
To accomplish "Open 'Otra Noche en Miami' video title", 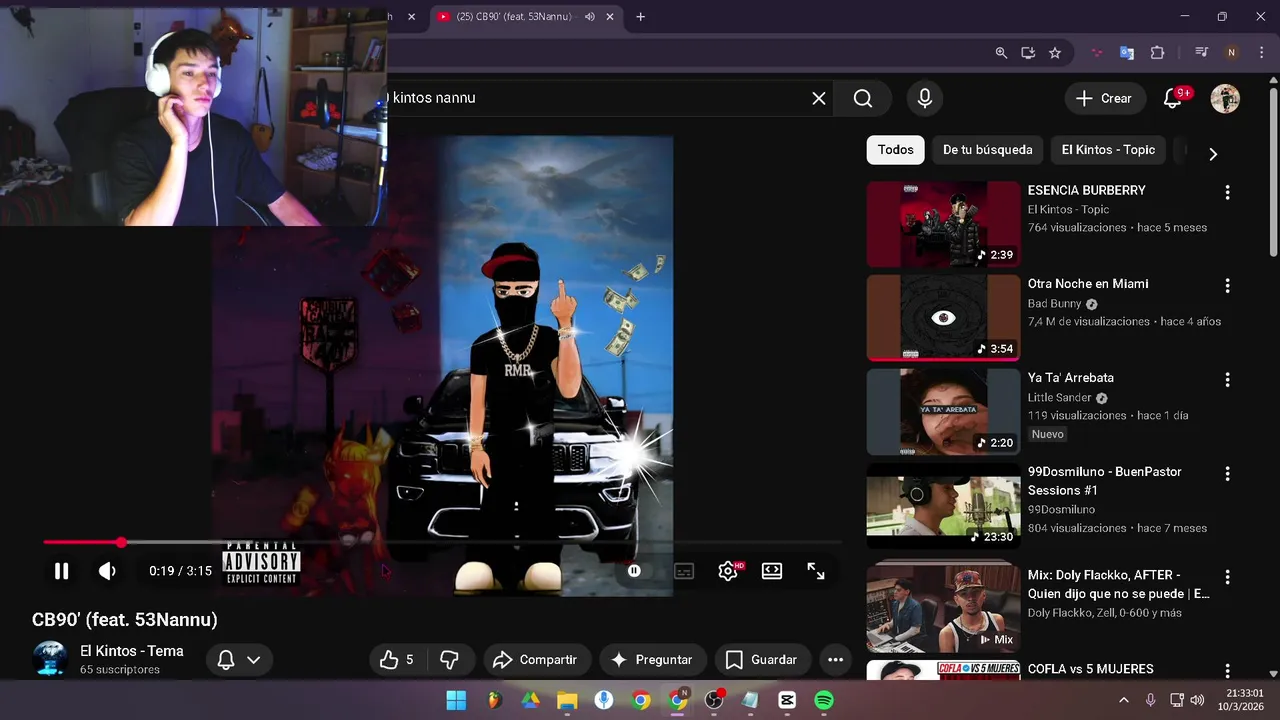I will click(1088, 284).
